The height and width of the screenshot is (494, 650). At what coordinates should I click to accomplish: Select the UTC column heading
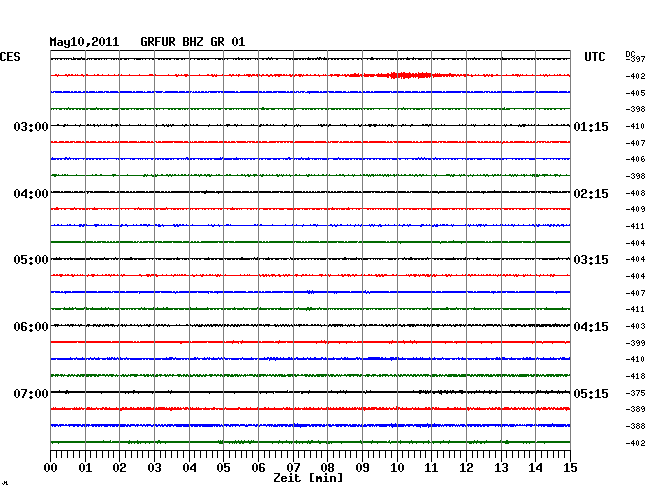click(594, 57)
